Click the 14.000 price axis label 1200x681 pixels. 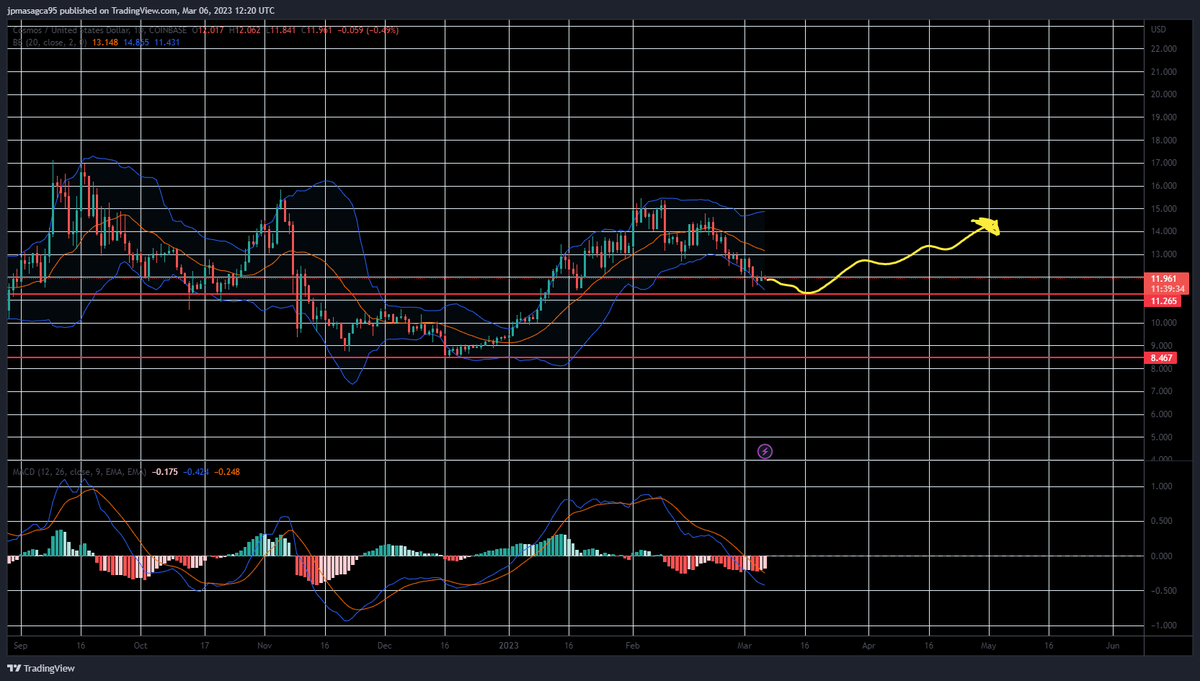pyautogui.click(x=1162, y=232)
